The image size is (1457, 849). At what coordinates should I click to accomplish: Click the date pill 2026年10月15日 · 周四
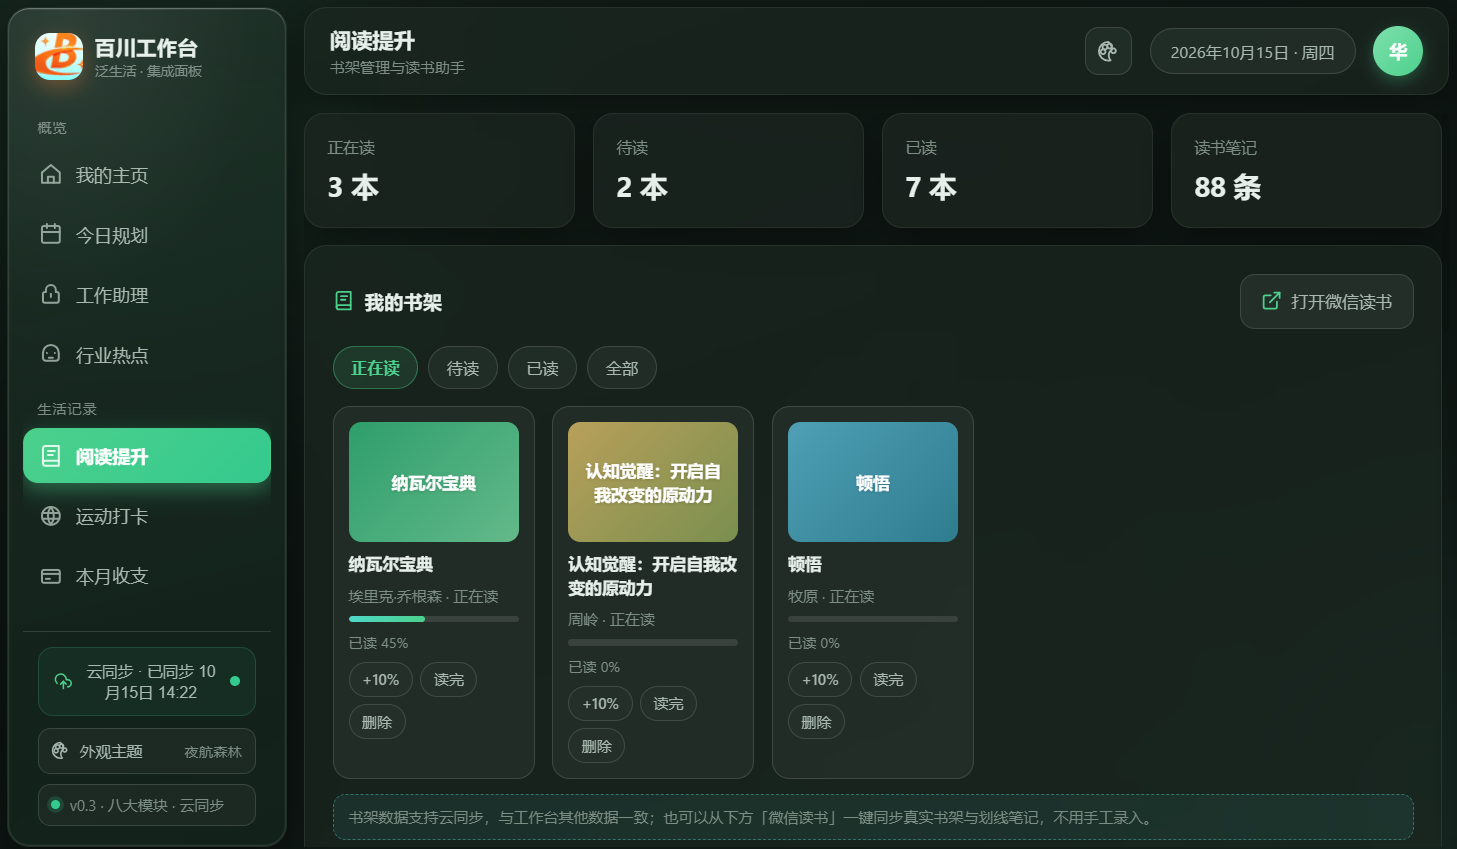(1252, 52)
